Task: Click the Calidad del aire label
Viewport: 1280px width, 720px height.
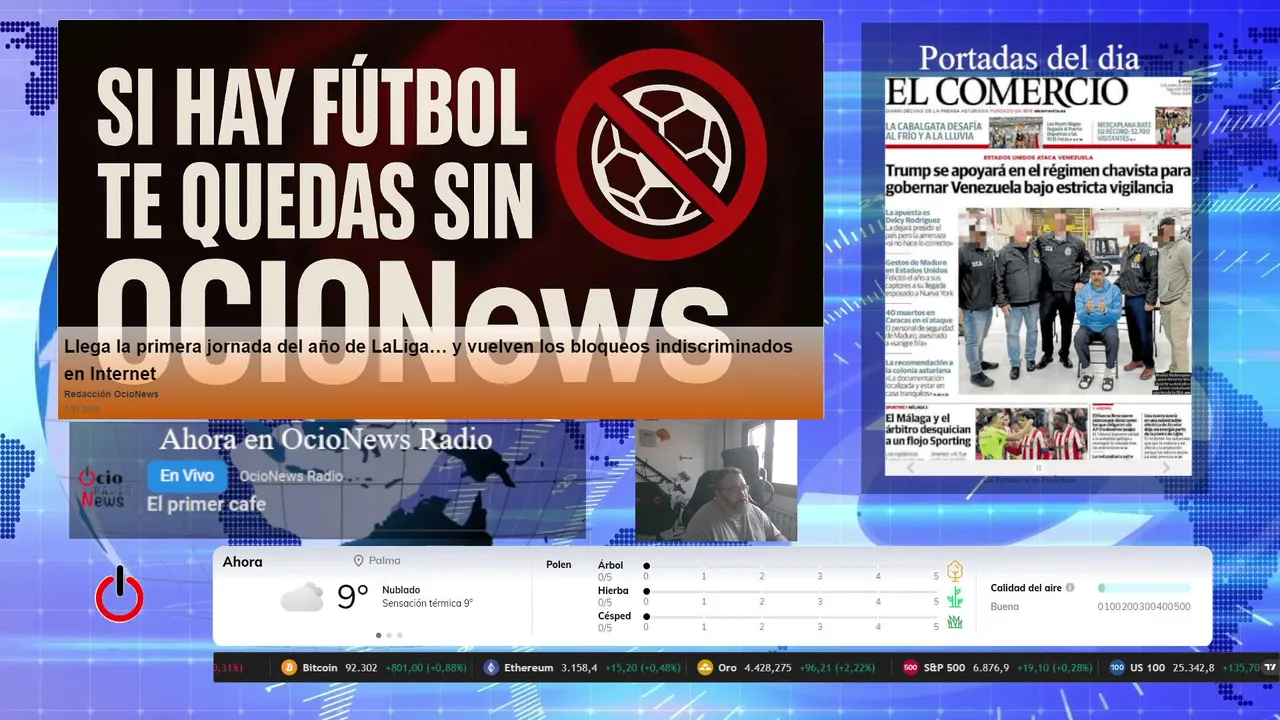Action: pyautogui.click(x=1026, y=588)
